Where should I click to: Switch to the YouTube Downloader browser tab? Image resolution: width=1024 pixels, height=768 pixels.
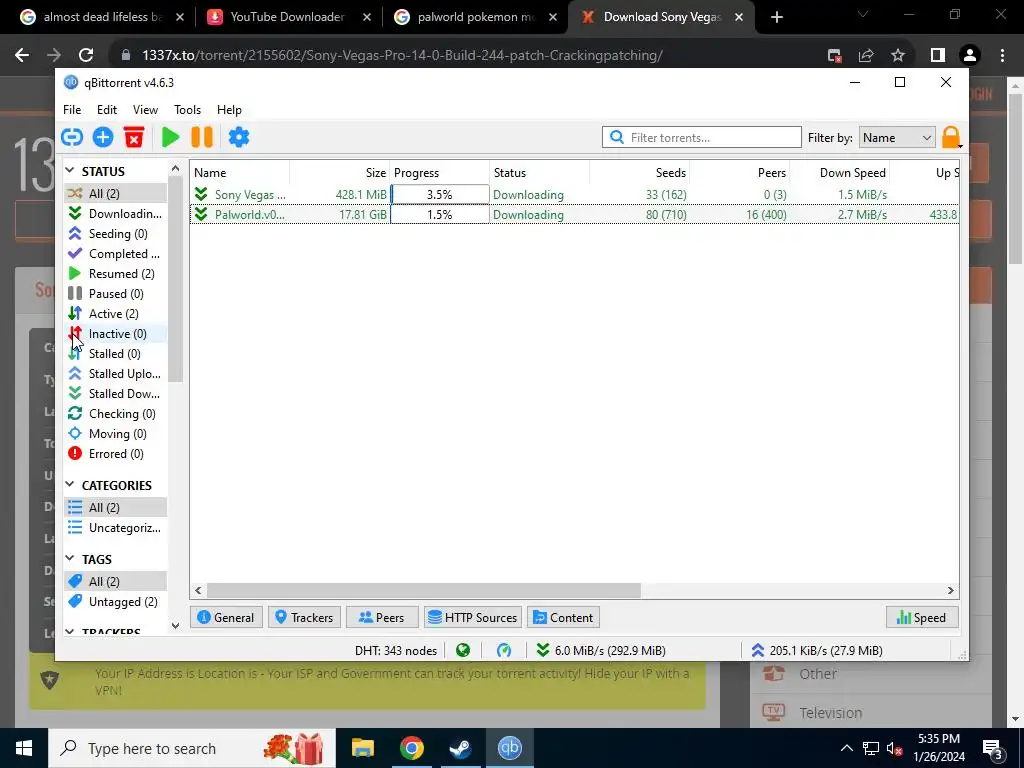point(288,17)
